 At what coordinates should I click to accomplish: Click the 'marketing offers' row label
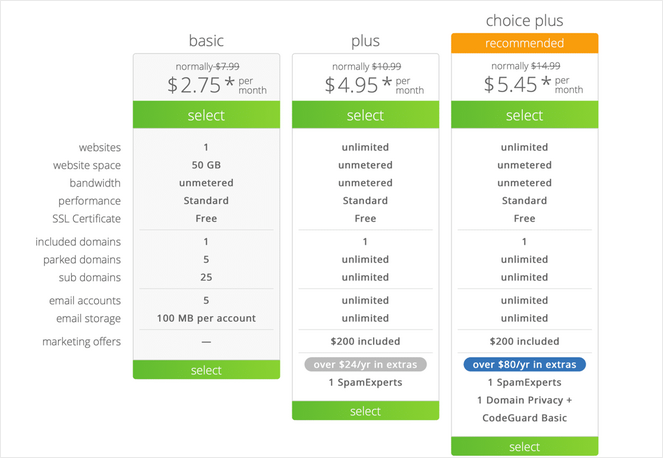(81, 342)
